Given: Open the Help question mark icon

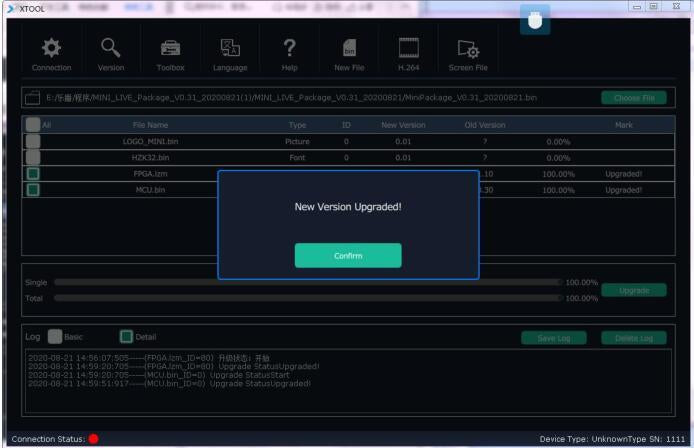Looking at the screenshot, I should [x=289, y=48].
